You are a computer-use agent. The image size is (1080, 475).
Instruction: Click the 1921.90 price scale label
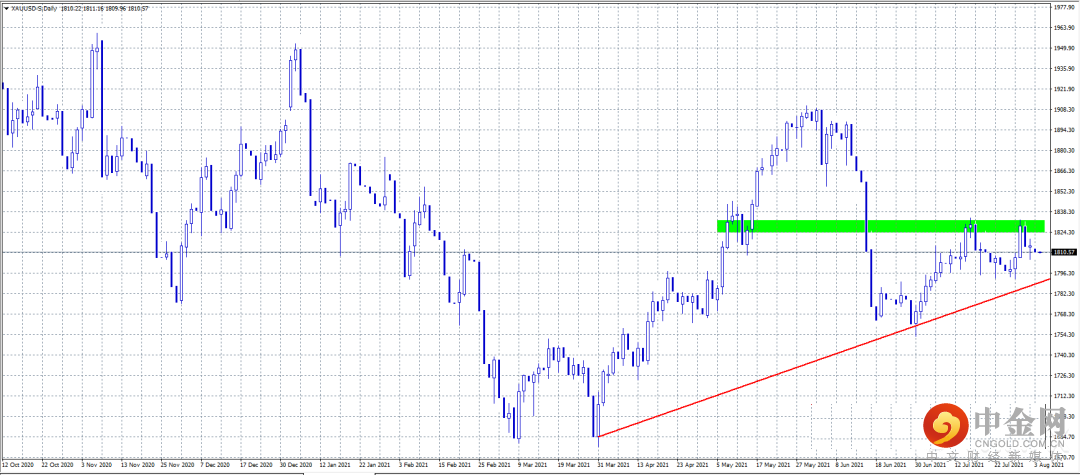[x=1064, y=89]
